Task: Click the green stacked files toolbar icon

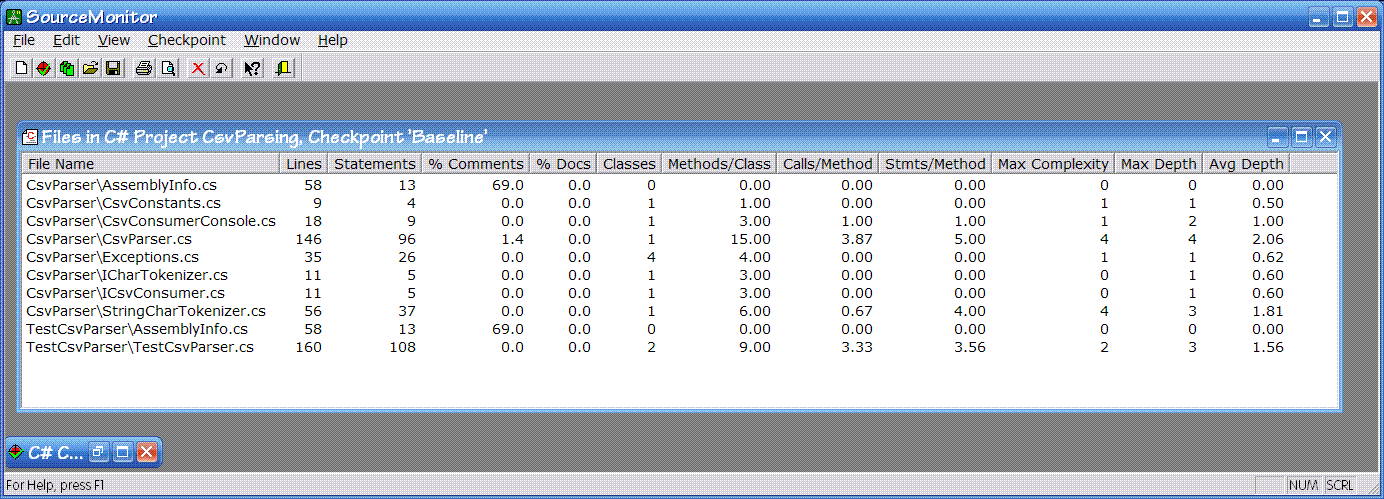Action: point(67,68)
